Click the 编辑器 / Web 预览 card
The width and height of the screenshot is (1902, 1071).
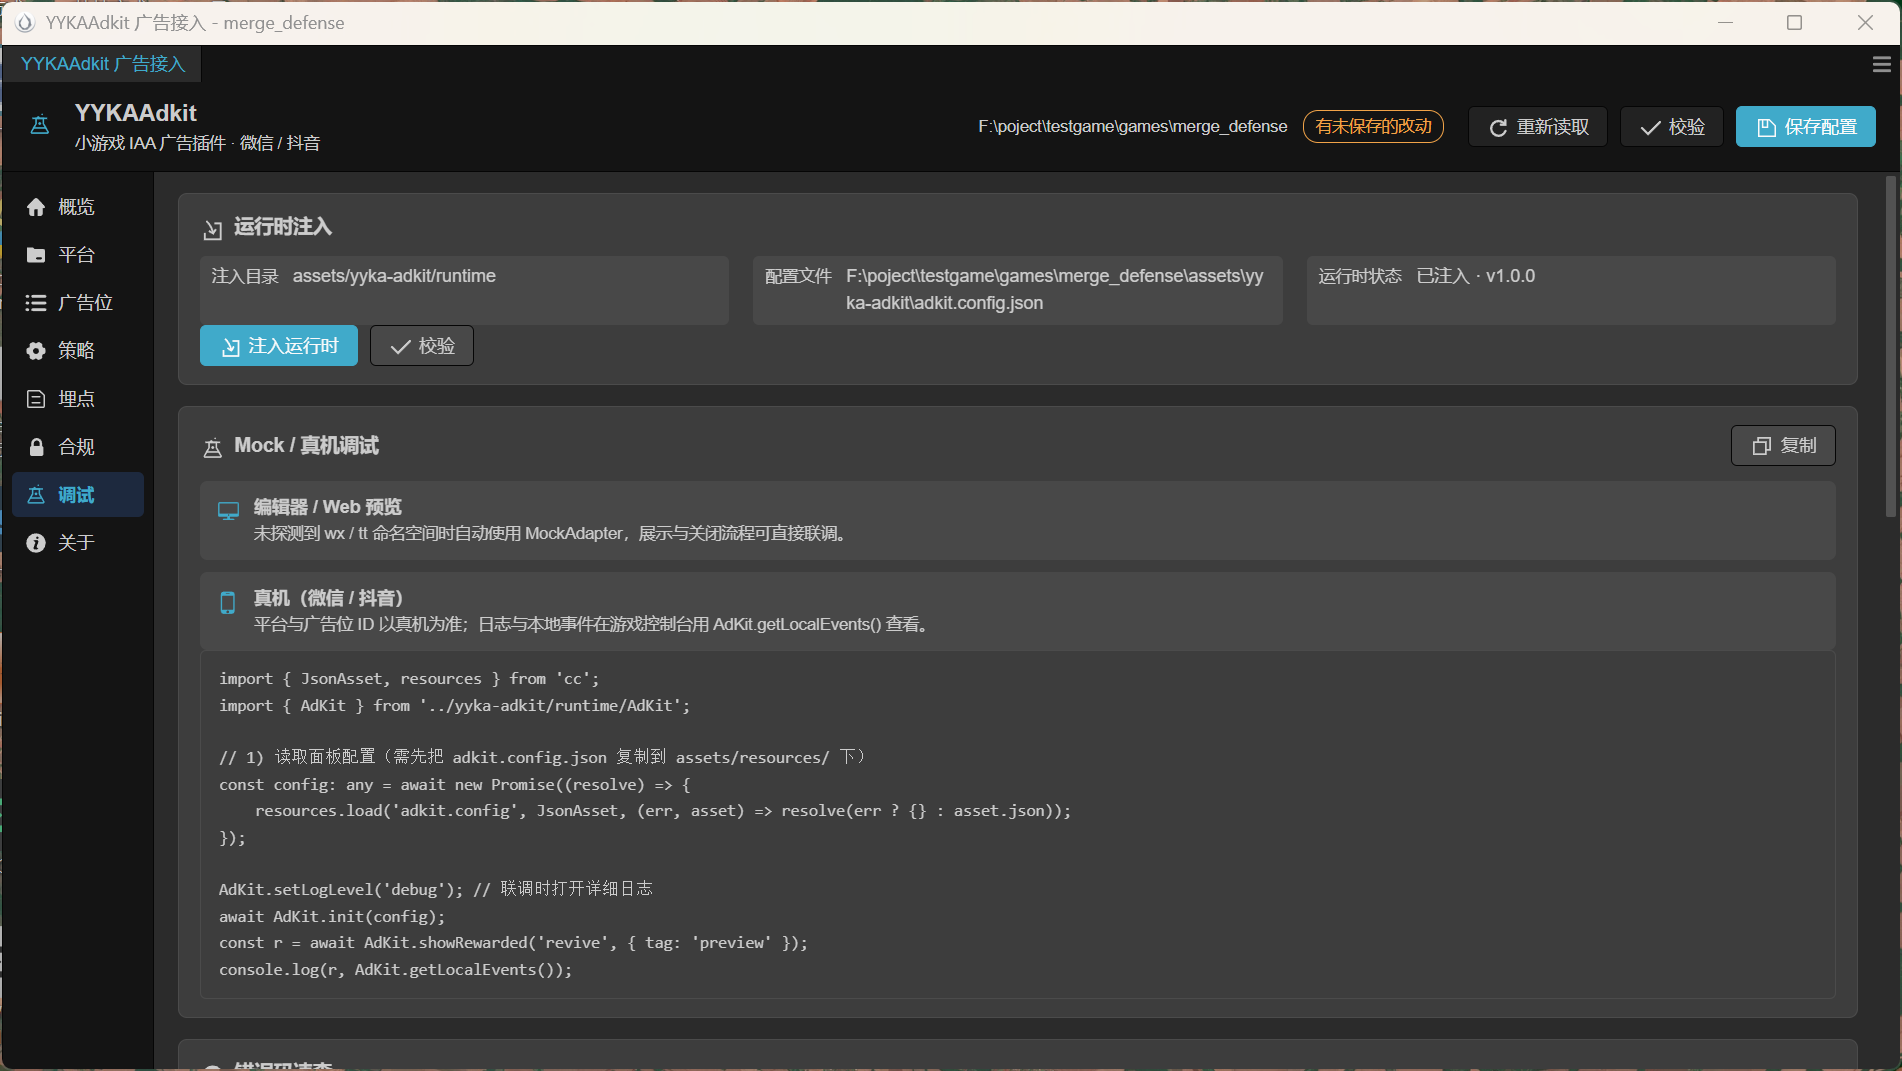(1018, 520)
